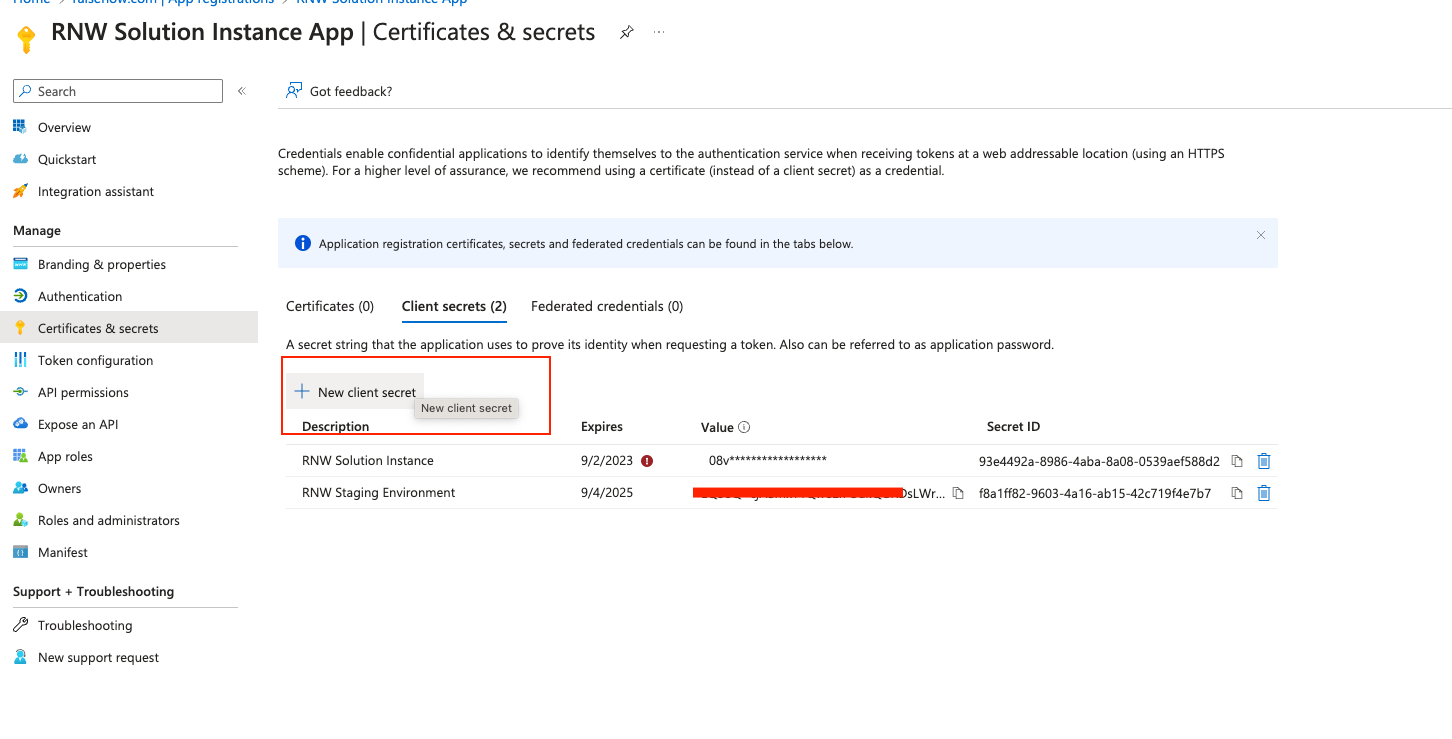Click the New support request icon

(19, 657)
